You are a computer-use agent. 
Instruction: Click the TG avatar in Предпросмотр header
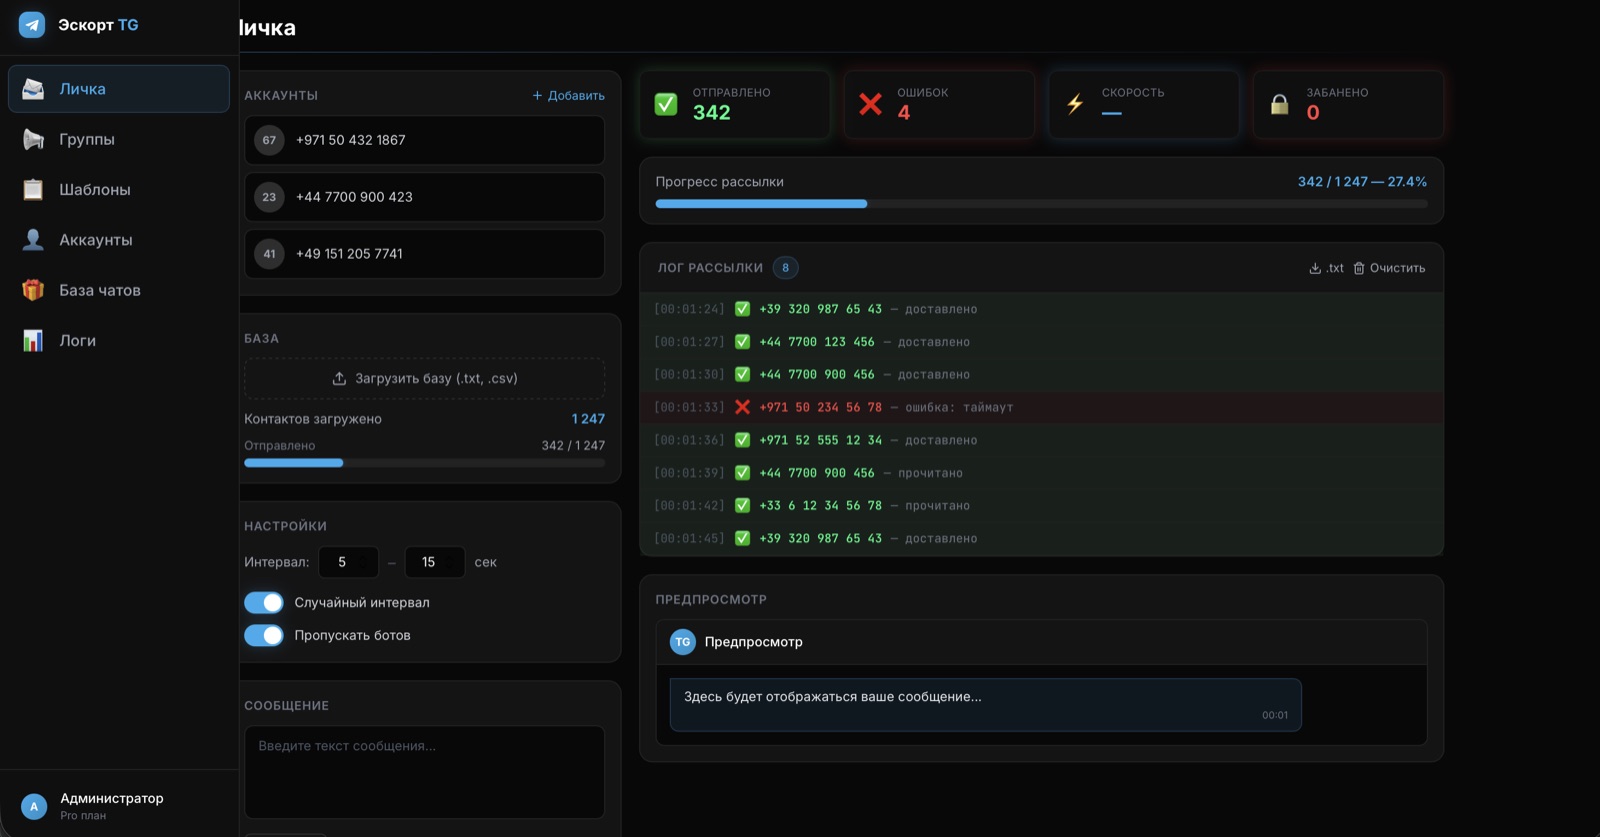tap(683, 642)
